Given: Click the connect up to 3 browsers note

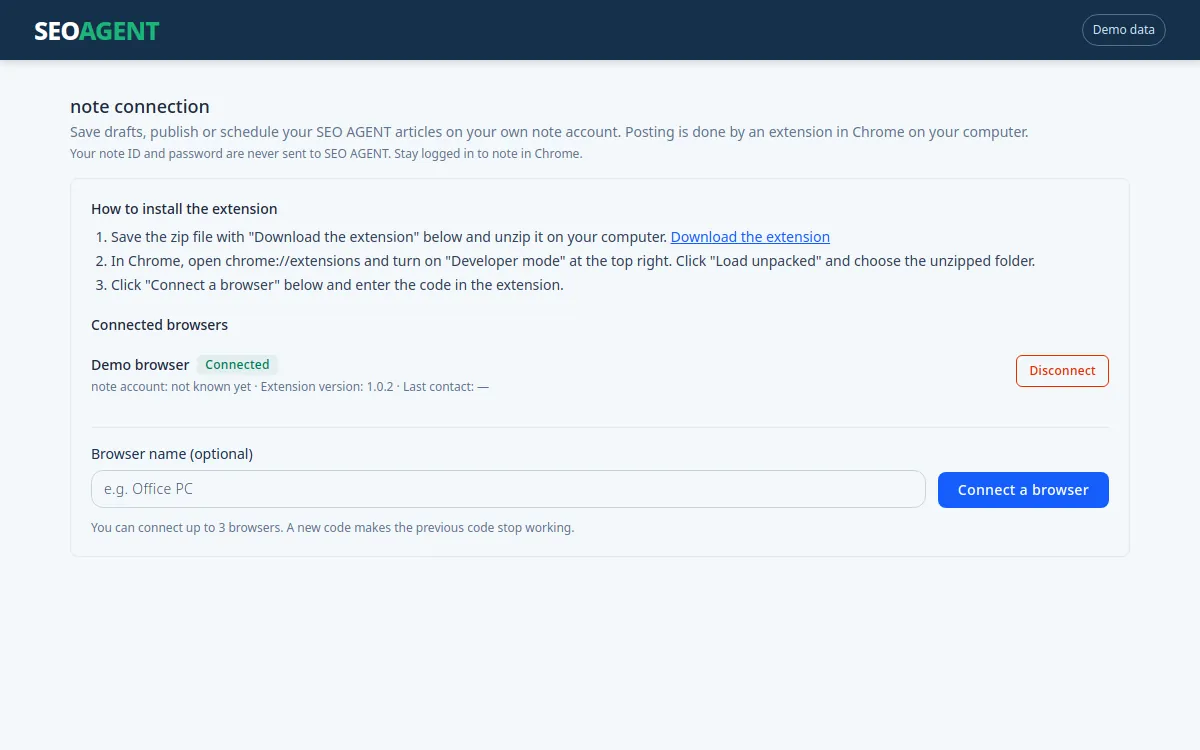Looking at the screenshot, I should point(332,528).
